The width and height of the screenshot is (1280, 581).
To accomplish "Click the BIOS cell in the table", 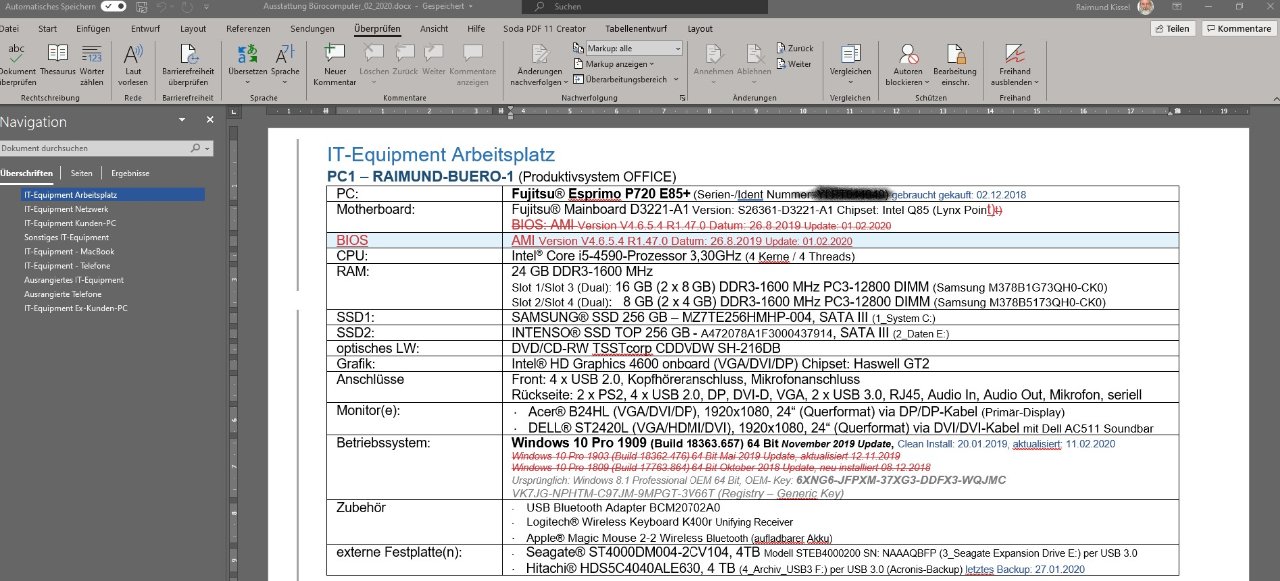I will [417, 241].
